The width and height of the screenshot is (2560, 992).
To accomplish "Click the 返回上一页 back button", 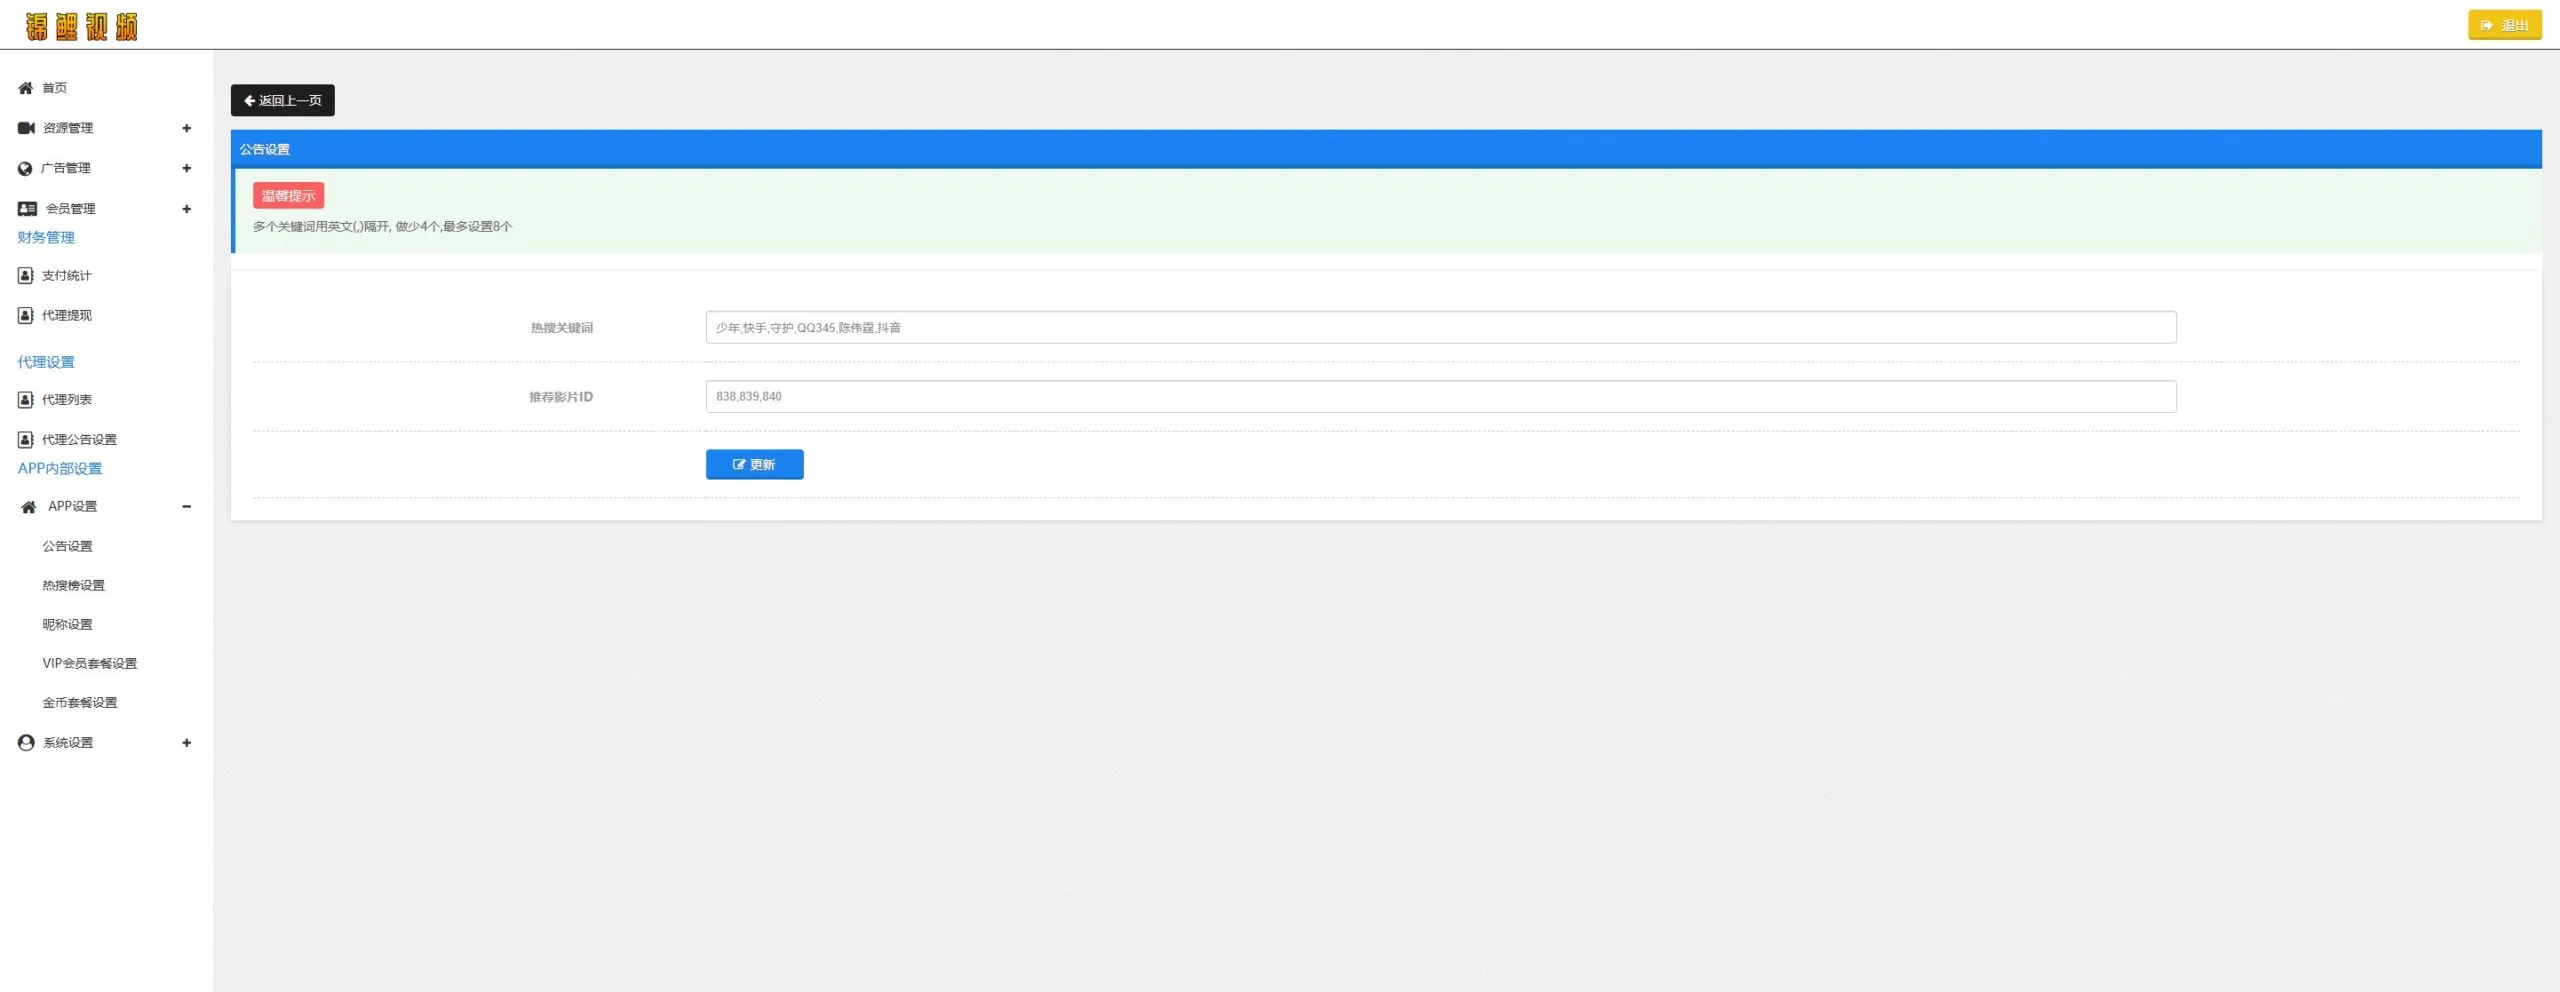I will [x=283, y=100].
